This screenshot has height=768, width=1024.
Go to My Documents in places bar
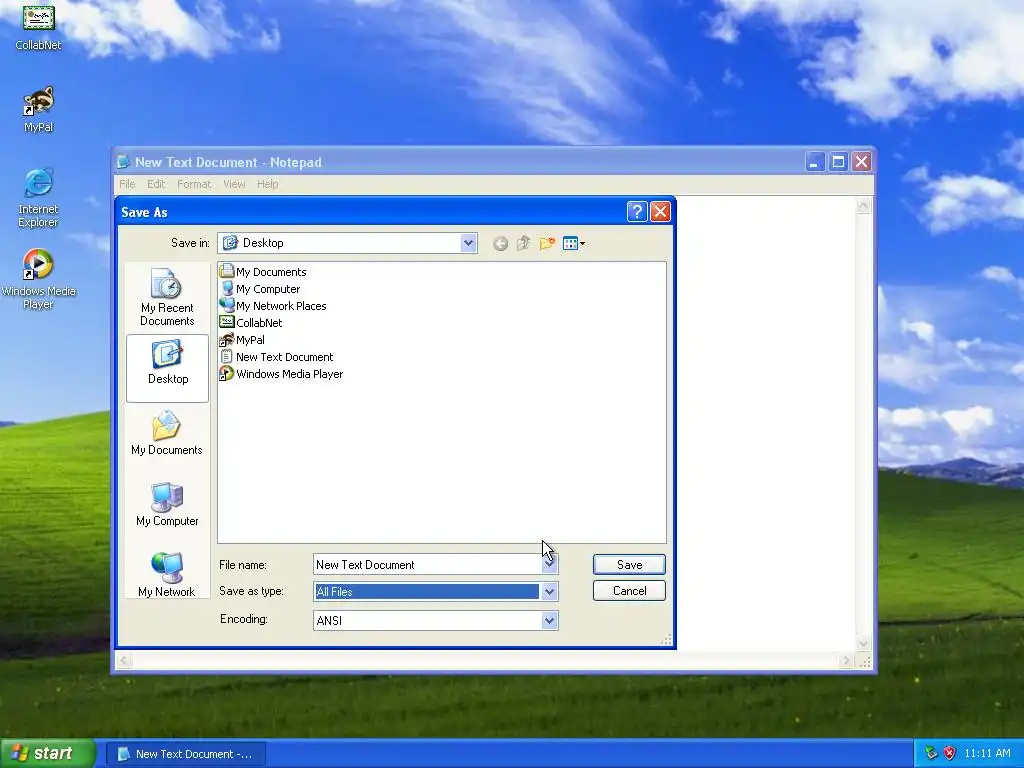point(167,433)
